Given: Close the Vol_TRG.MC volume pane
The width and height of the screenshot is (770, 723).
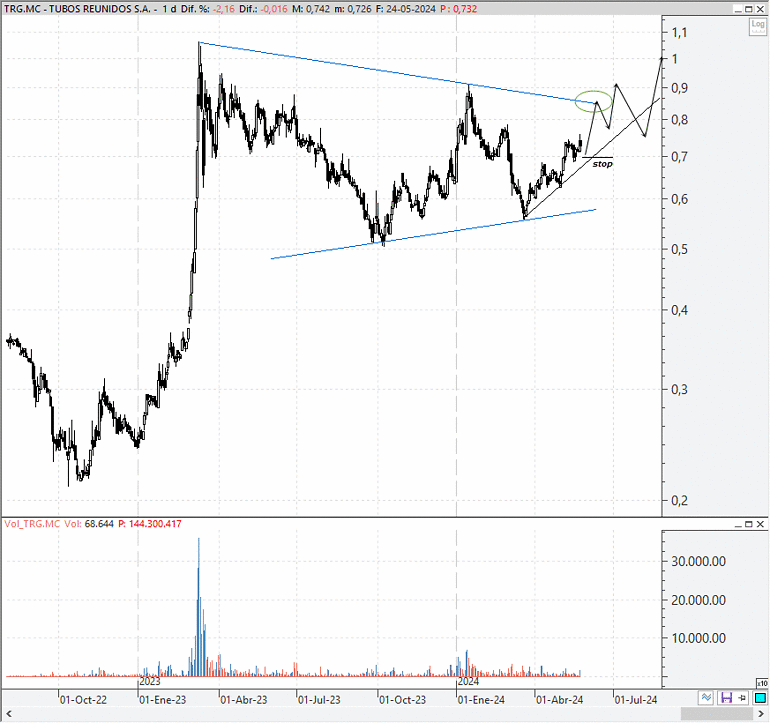Looking at the screenshot, I should pos(760,524).
